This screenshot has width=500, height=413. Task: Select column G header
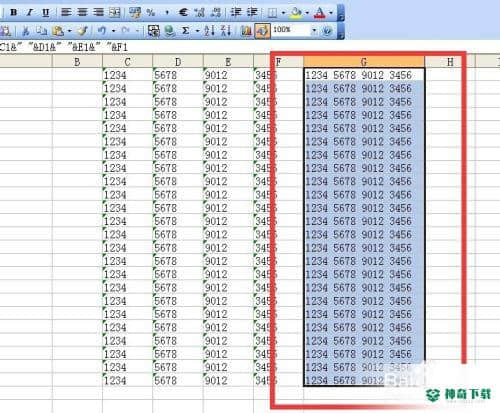point(364,62)
